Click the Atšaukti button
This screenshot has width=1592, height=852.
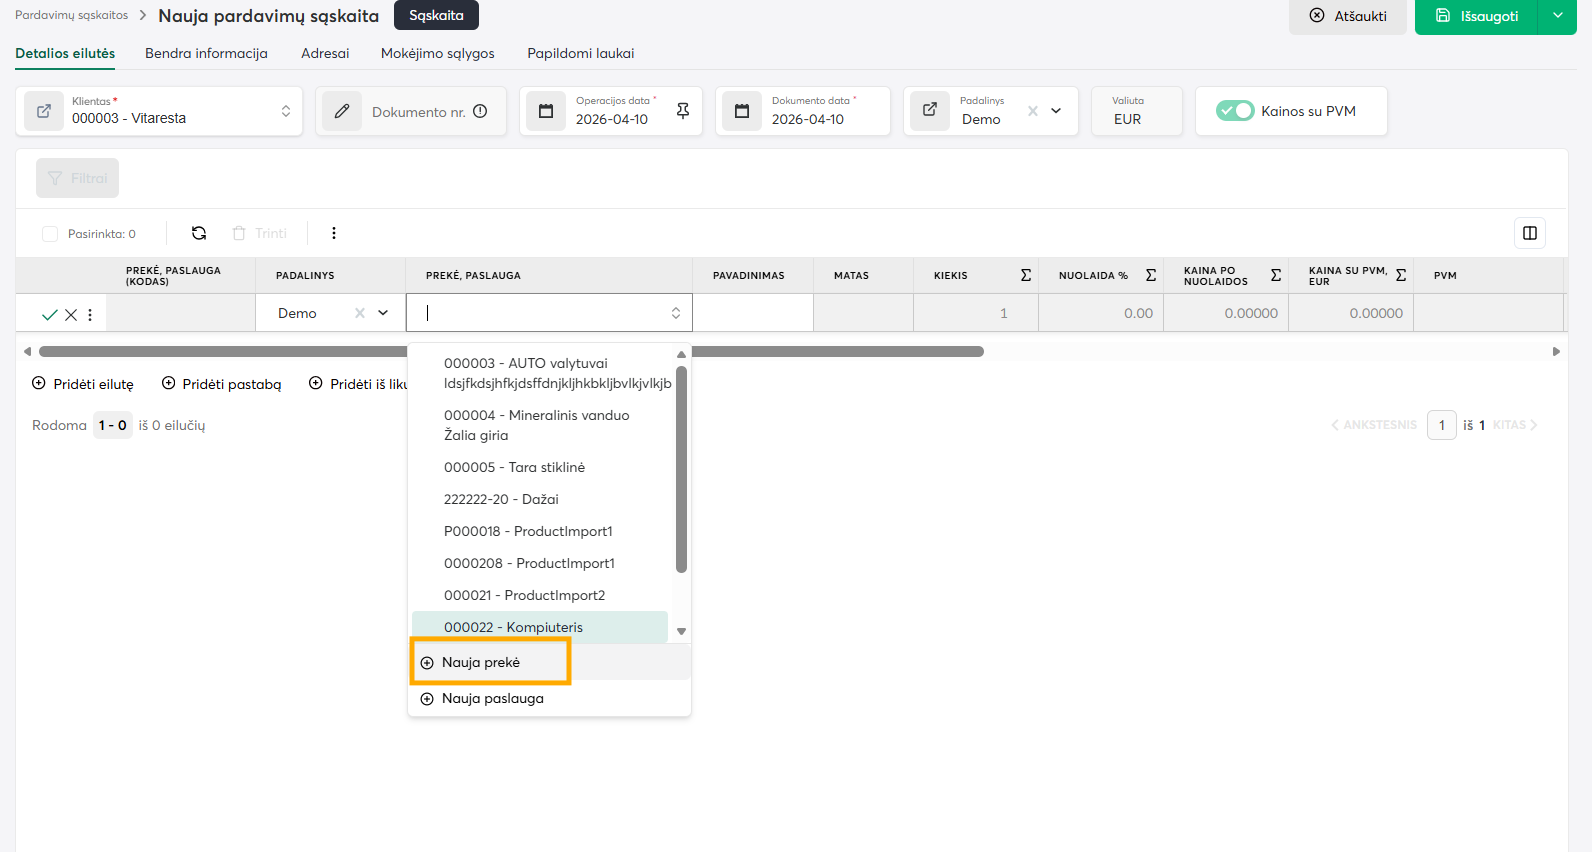point(1347,16)
